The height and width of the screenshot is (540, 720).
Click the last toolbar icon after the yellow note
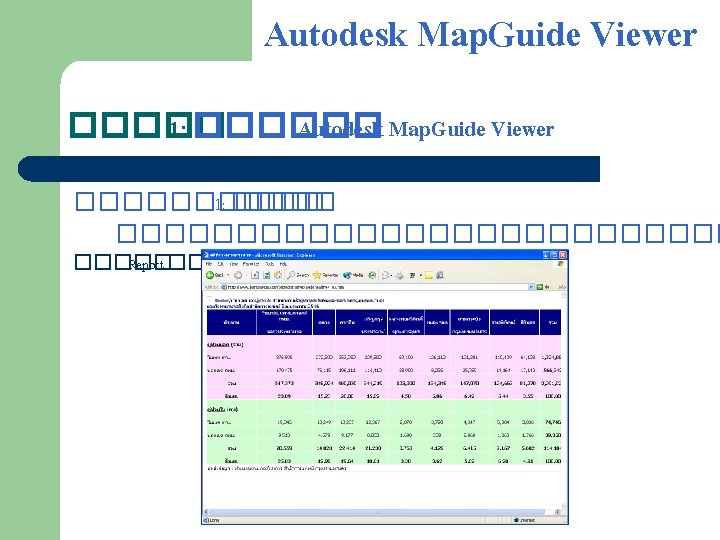(x=439, y=275)
